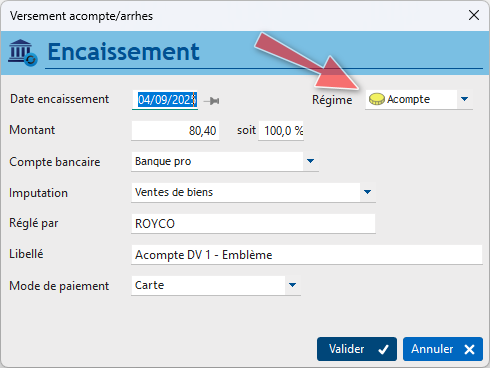Click the Encaissement heading text
490x368 pixels.
point(124,52)
